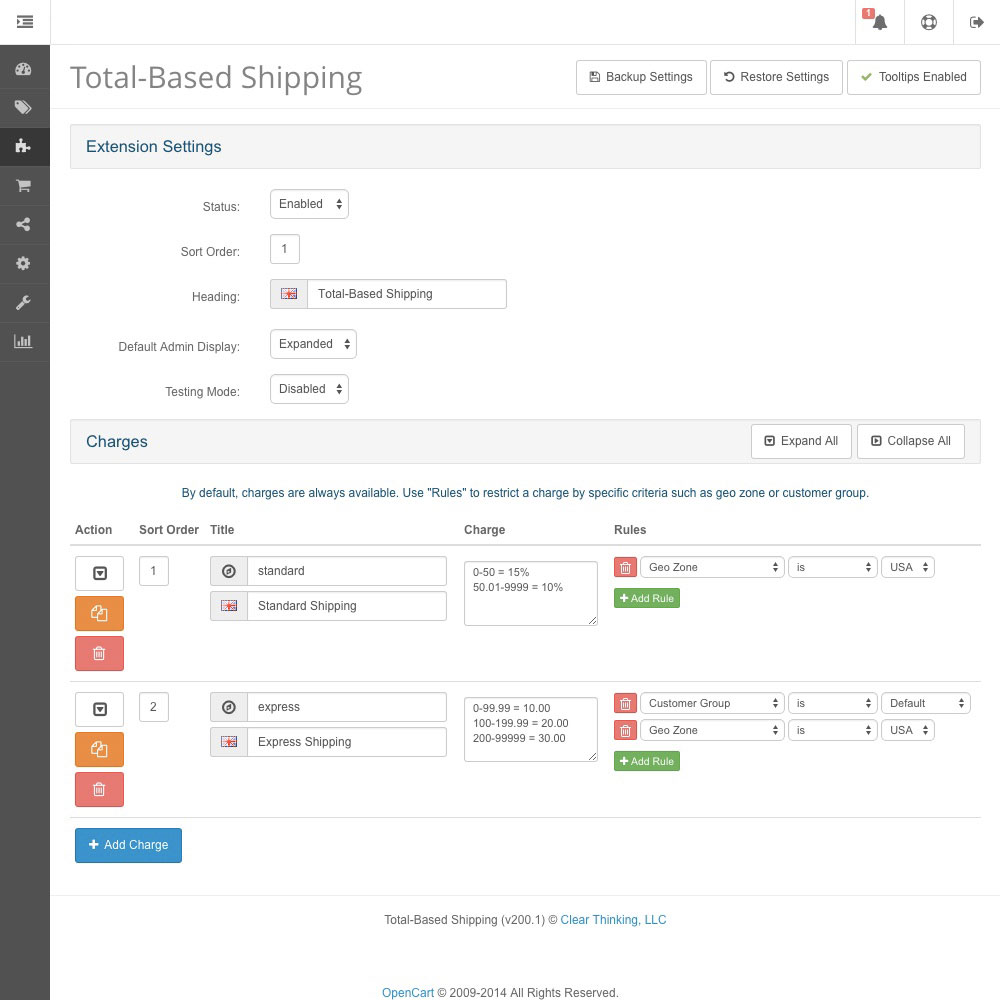Remove the Customer Group rule
Image resolution: width=1000 pixels, height=1000 pixels.
(x=625, y=704)
